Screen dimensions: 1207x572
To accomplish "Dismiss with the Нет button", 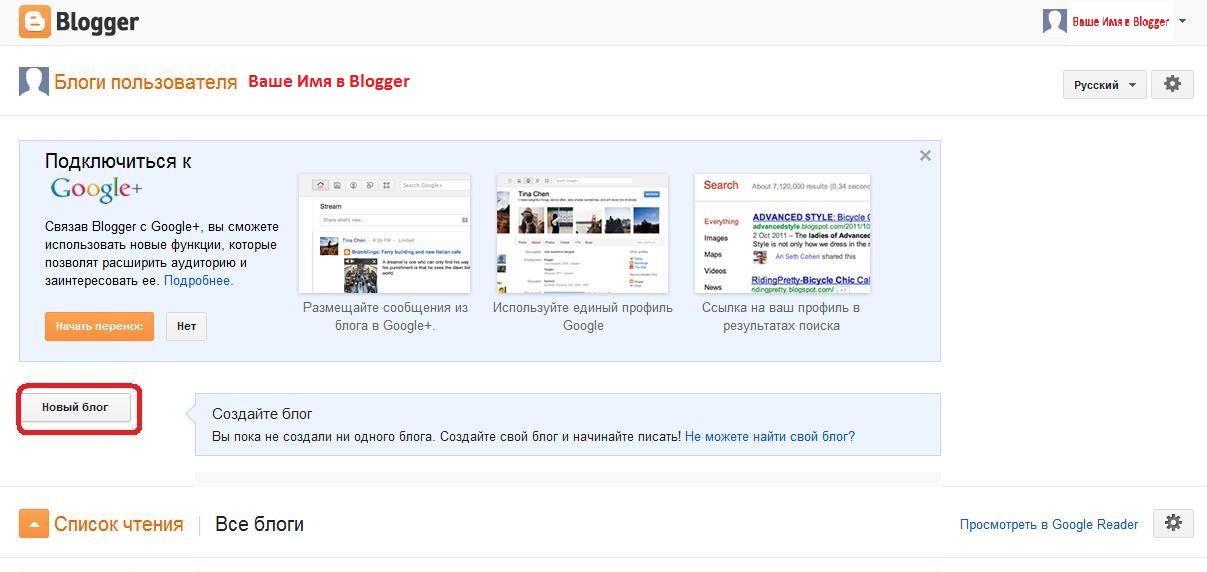I will pyautogui.click(x=186, y=326).
